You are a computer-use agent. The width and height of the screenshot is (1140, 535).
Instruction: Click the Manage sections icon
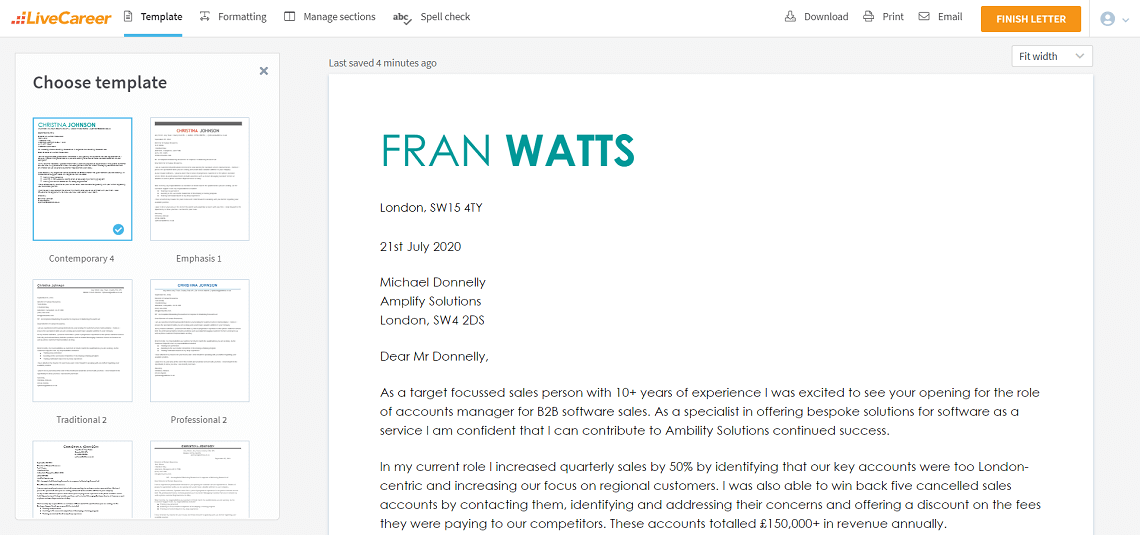pos(290,17)
